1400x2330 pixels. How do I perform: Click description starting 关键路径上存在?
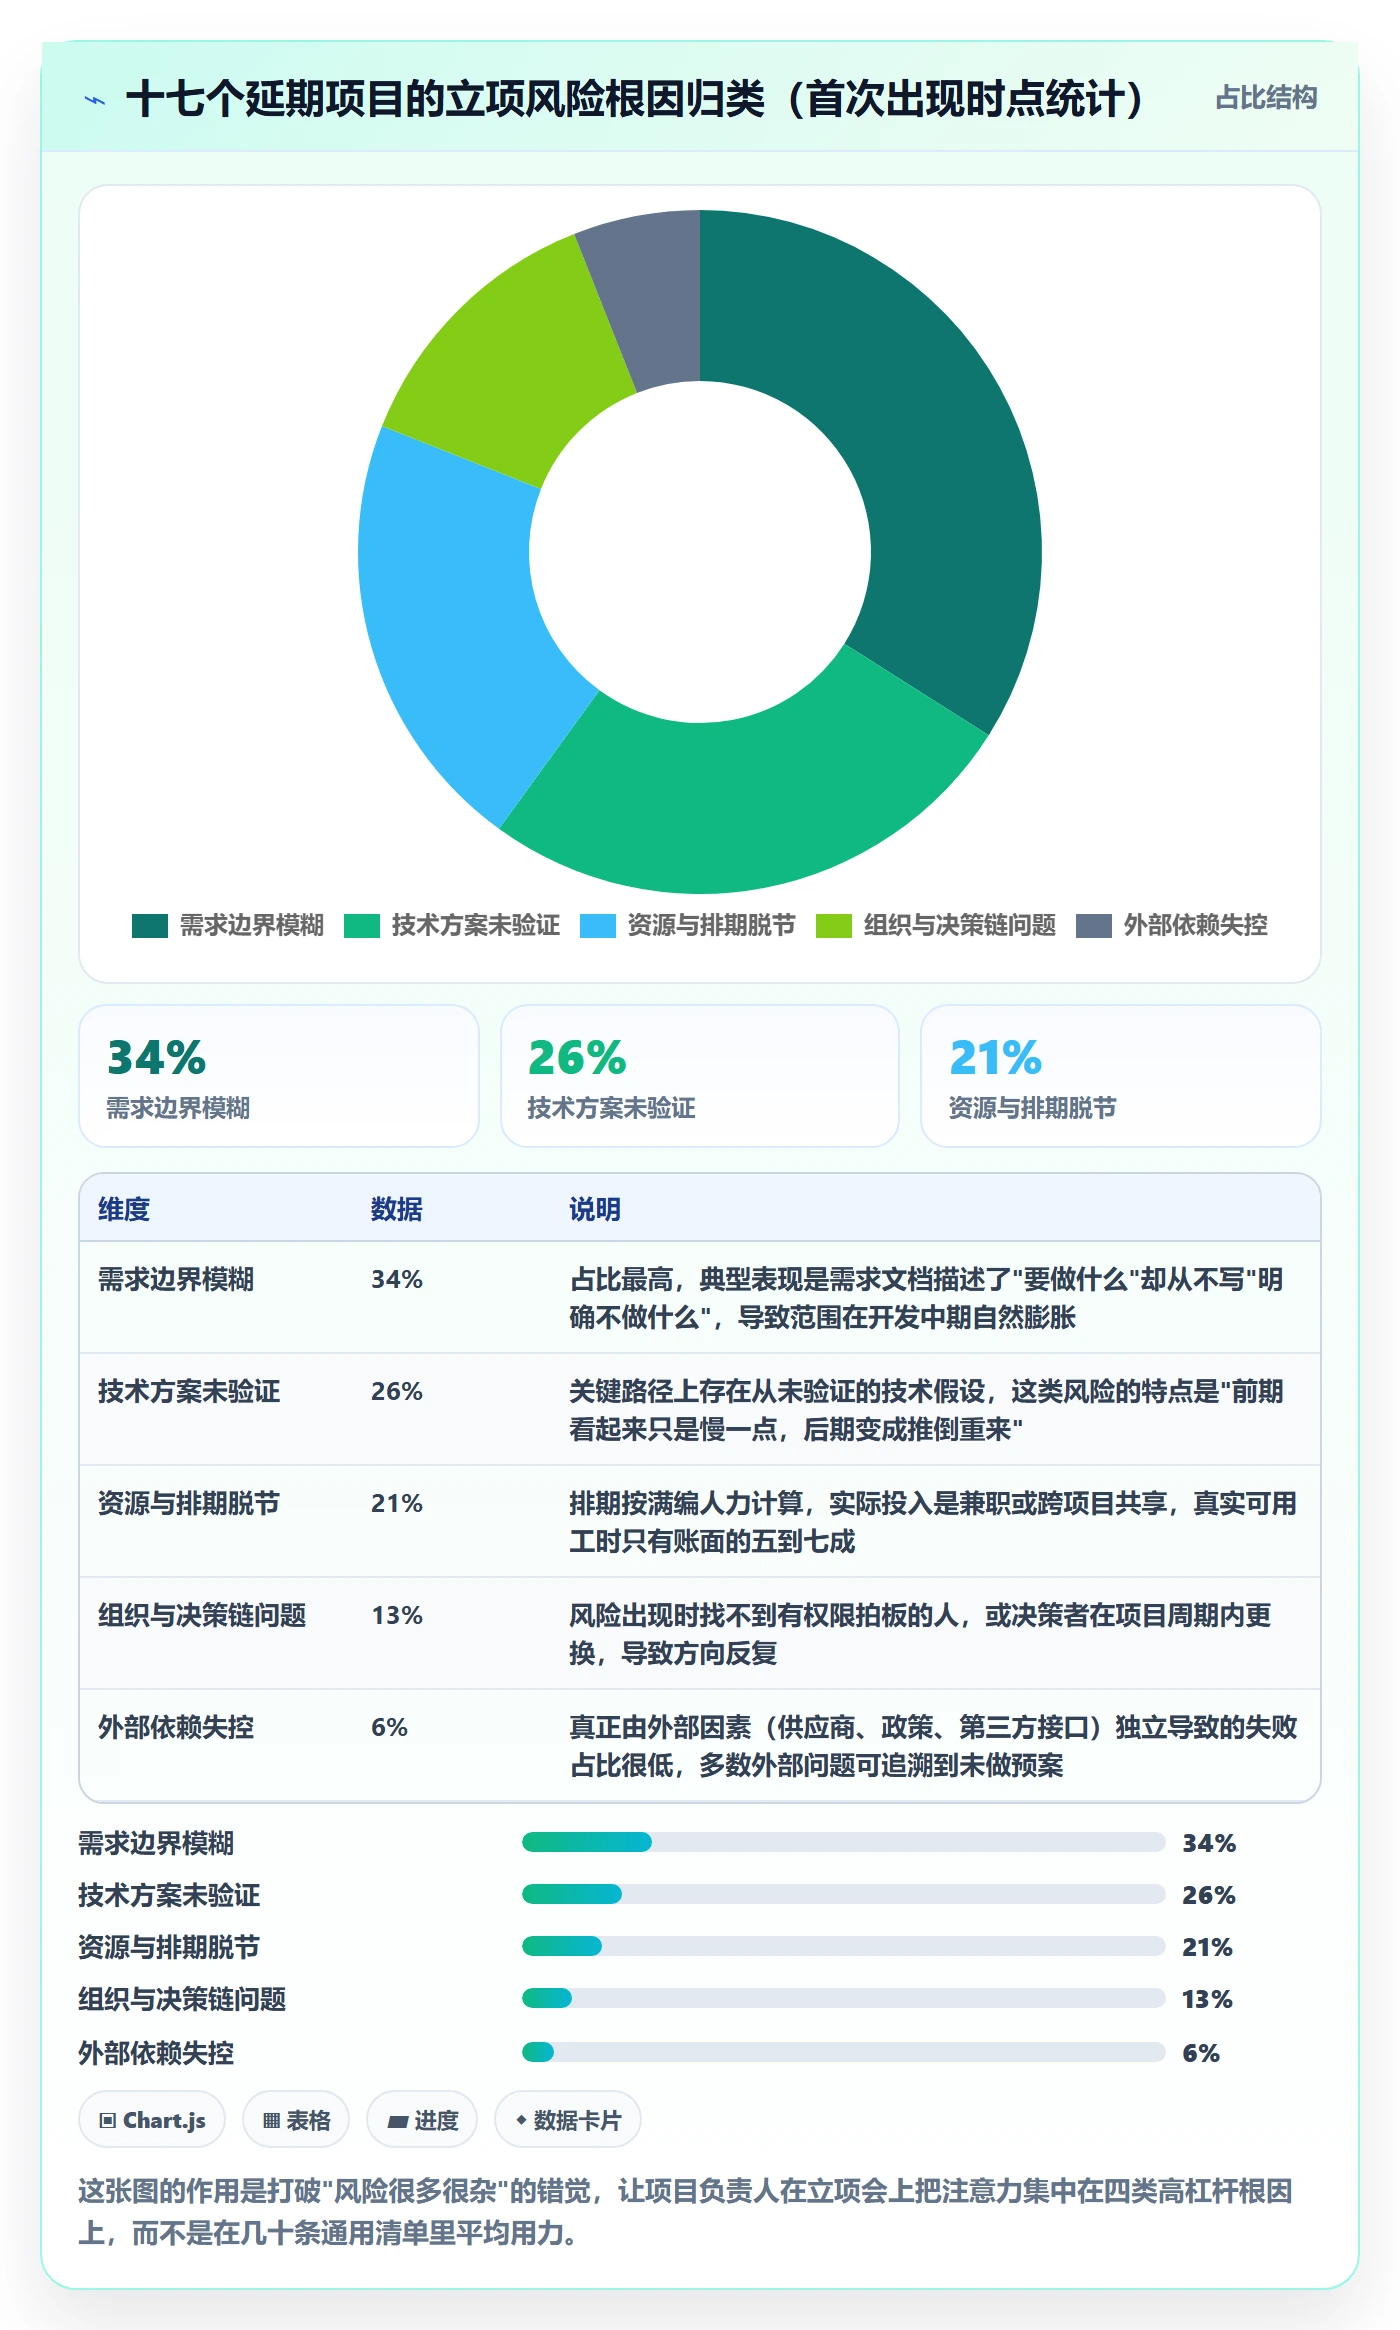[927, 1410]
